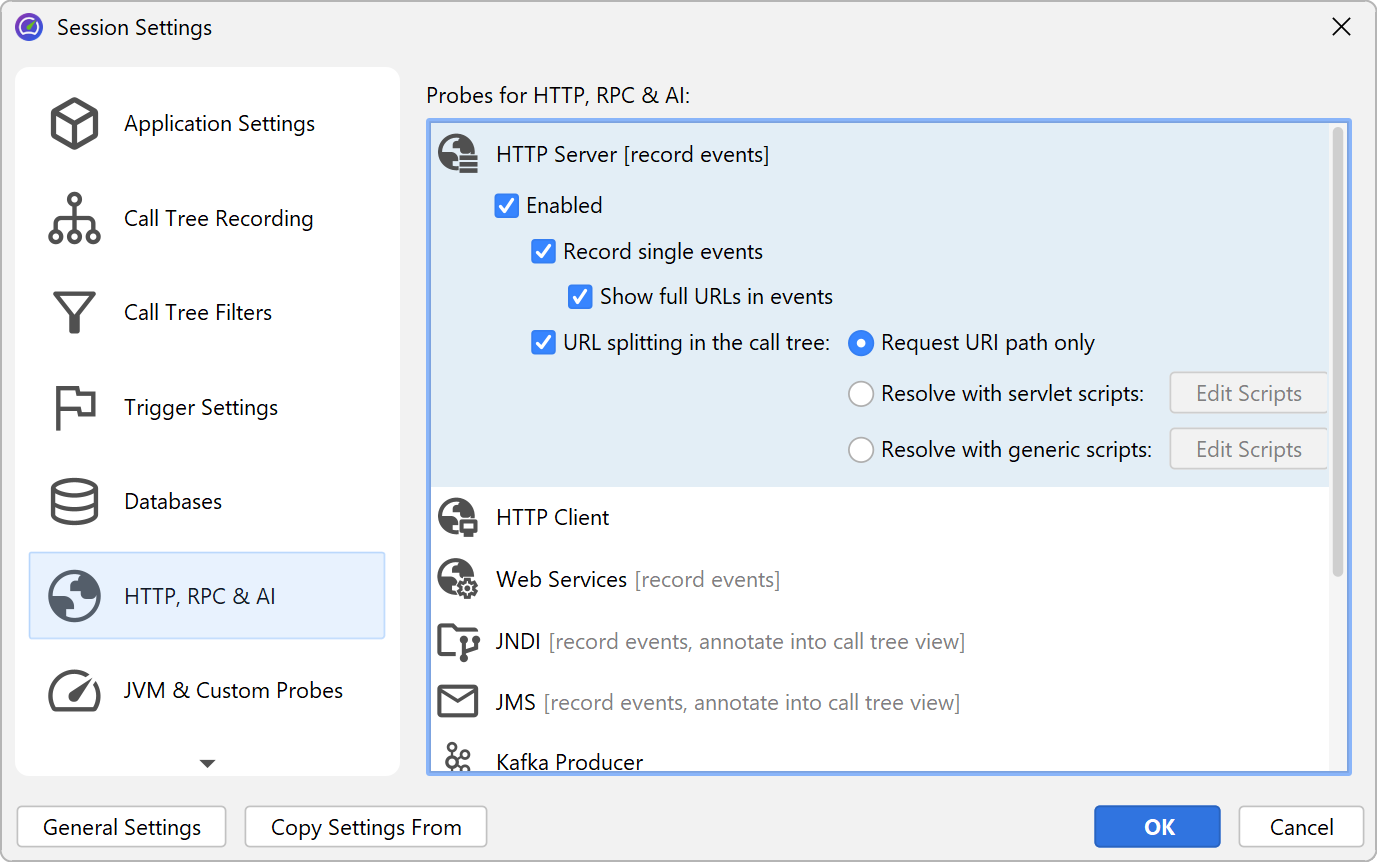Click the HTTP Client probe icon
The width and height of the screenshot is (1377, 862).
click(458, 518)
